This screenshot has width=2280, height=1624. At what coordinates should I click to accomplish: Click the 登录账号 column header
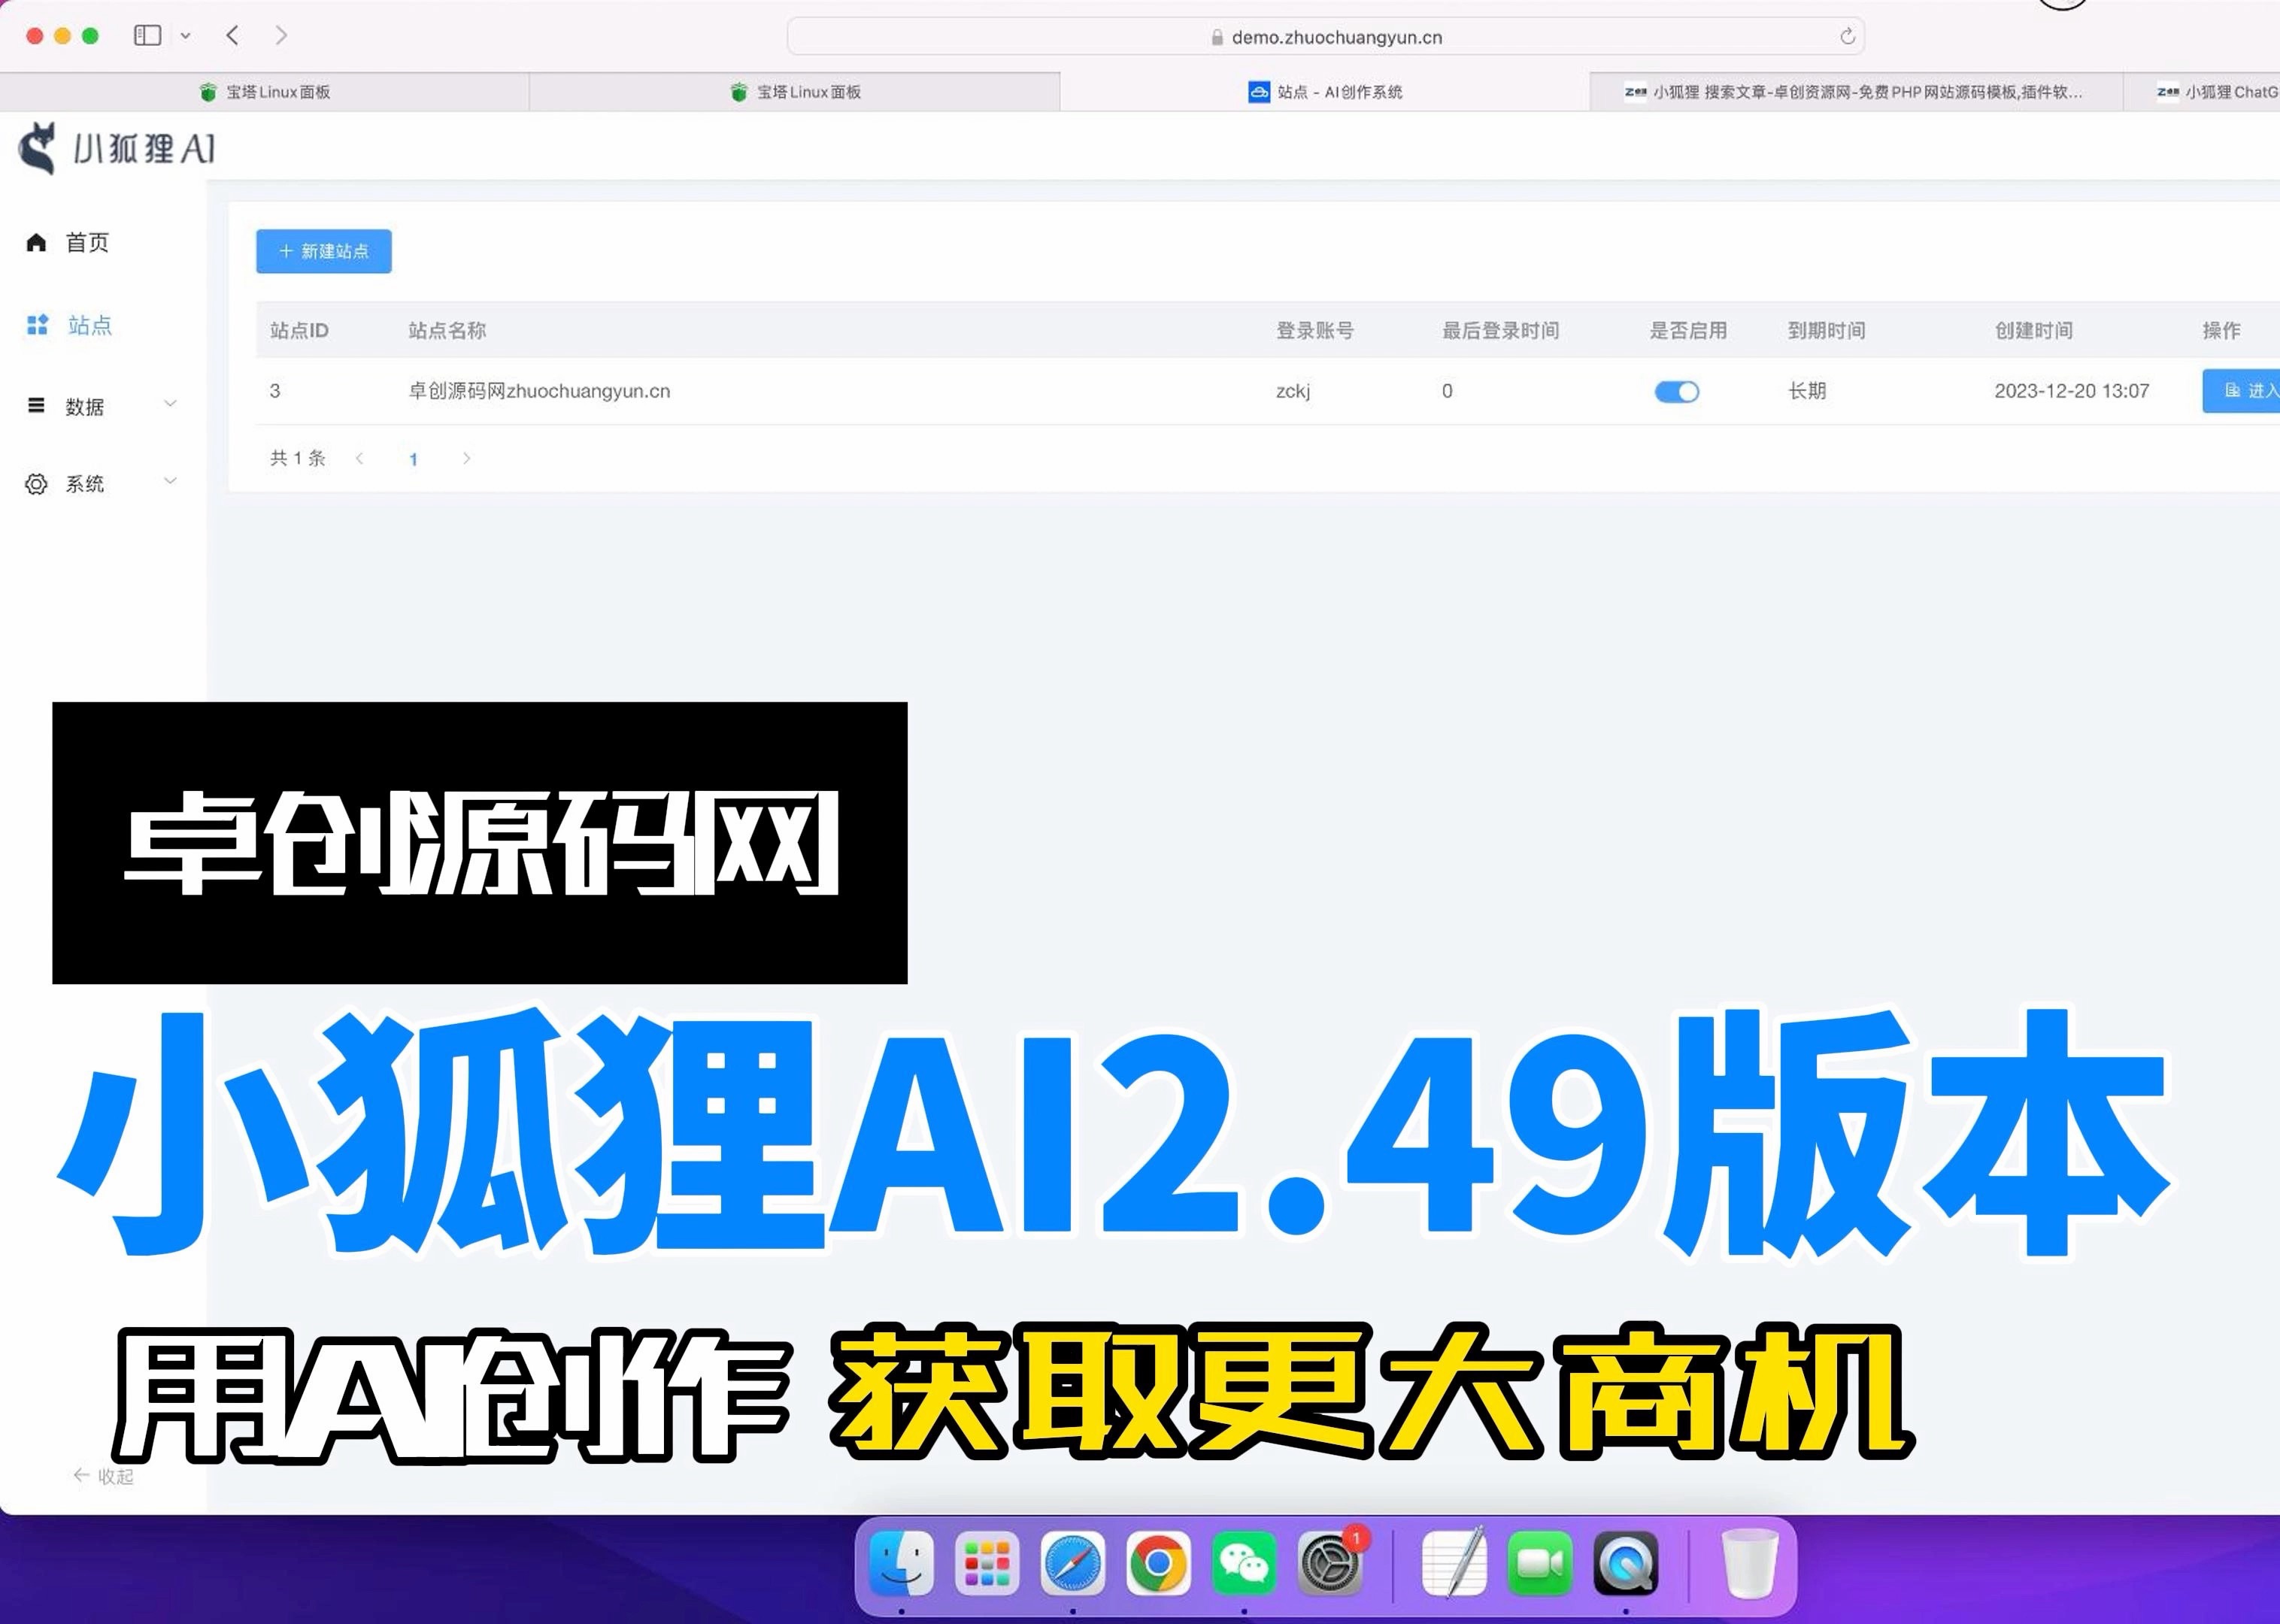coord(1314,330)
